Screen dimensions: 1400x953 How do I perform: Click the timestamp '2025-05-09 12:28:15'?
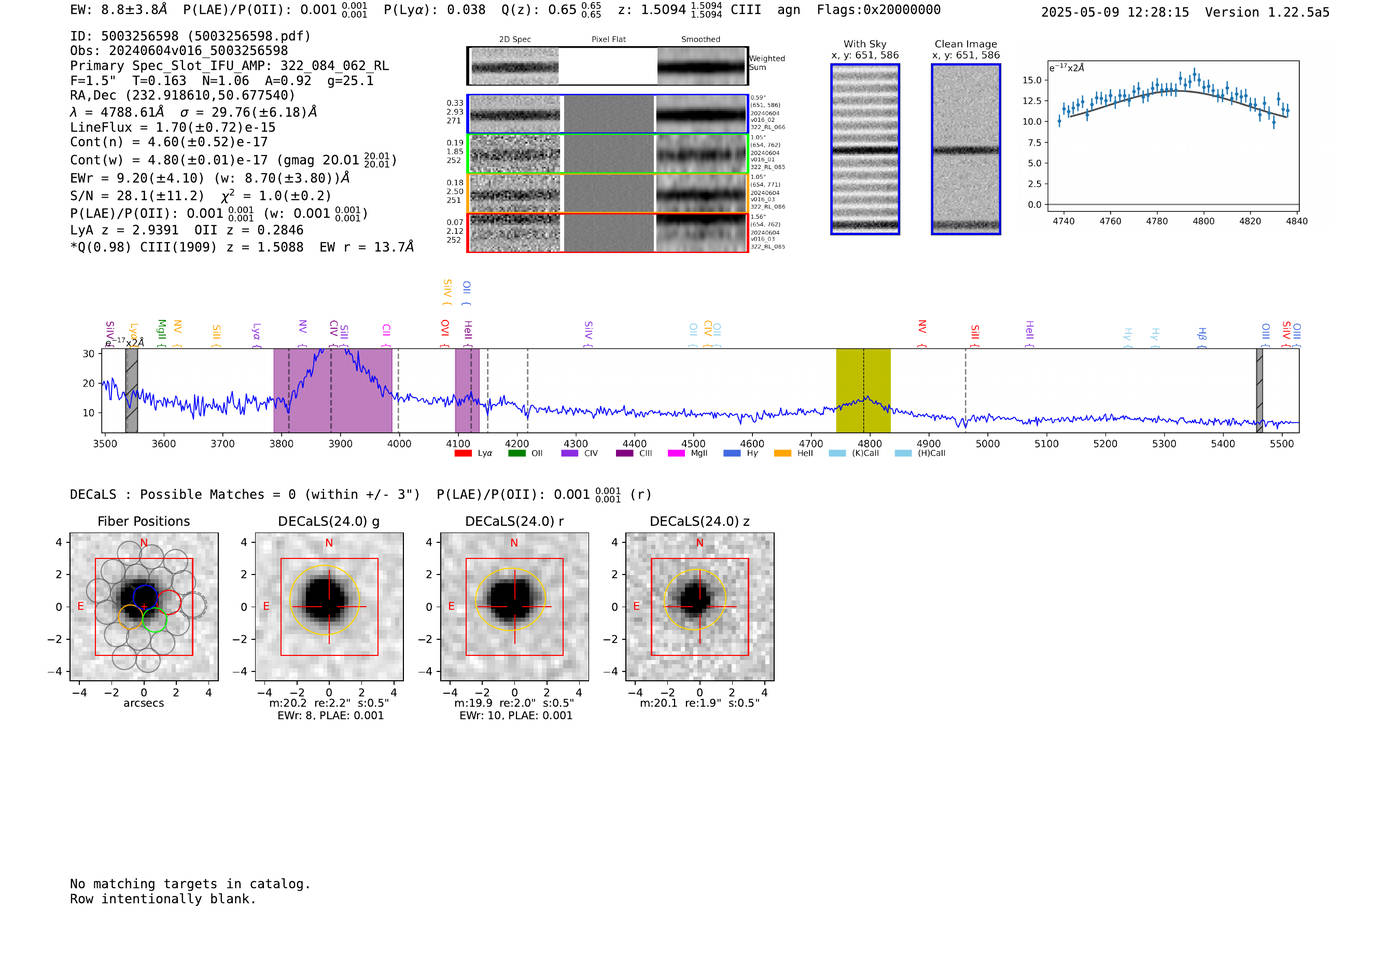click(x=1115, y=12)
